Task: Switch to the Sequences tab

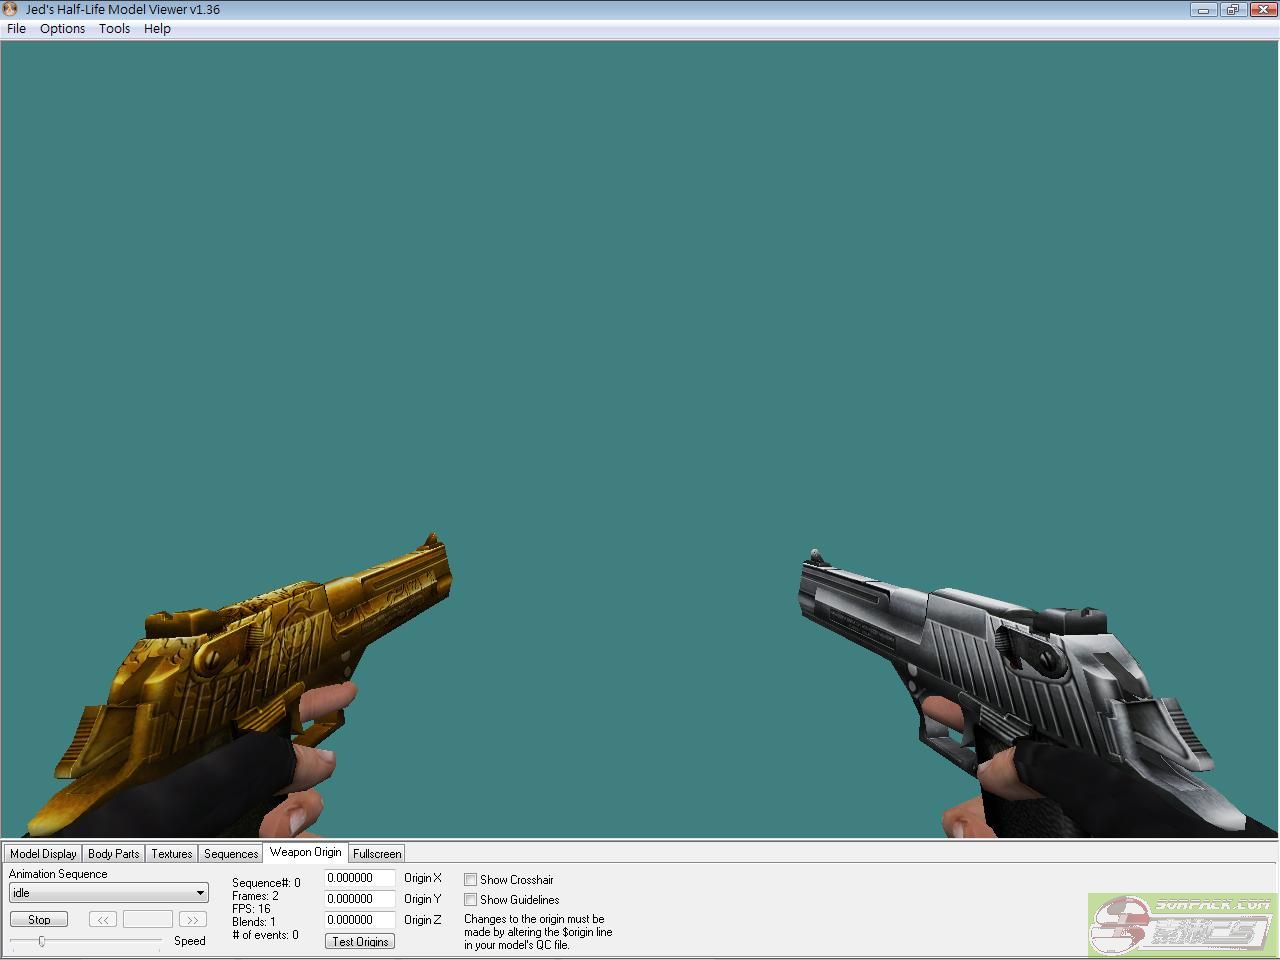Action: (231, 853)
